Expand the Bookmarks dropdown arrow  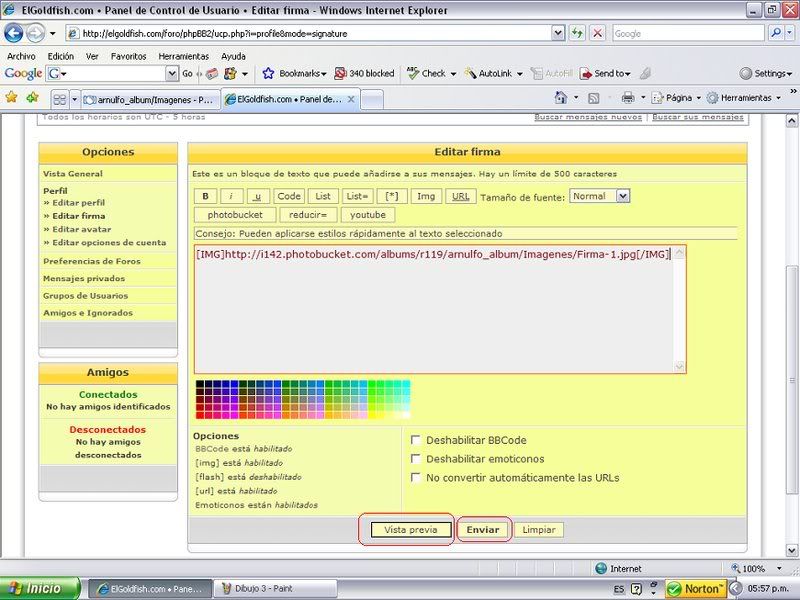click(x=323, y=74)
